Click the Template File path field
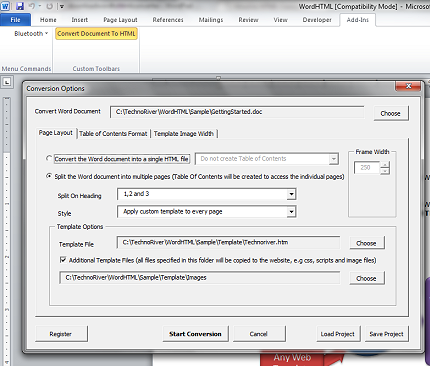Screen dimensions: 430x366 (x=229, y=242)
